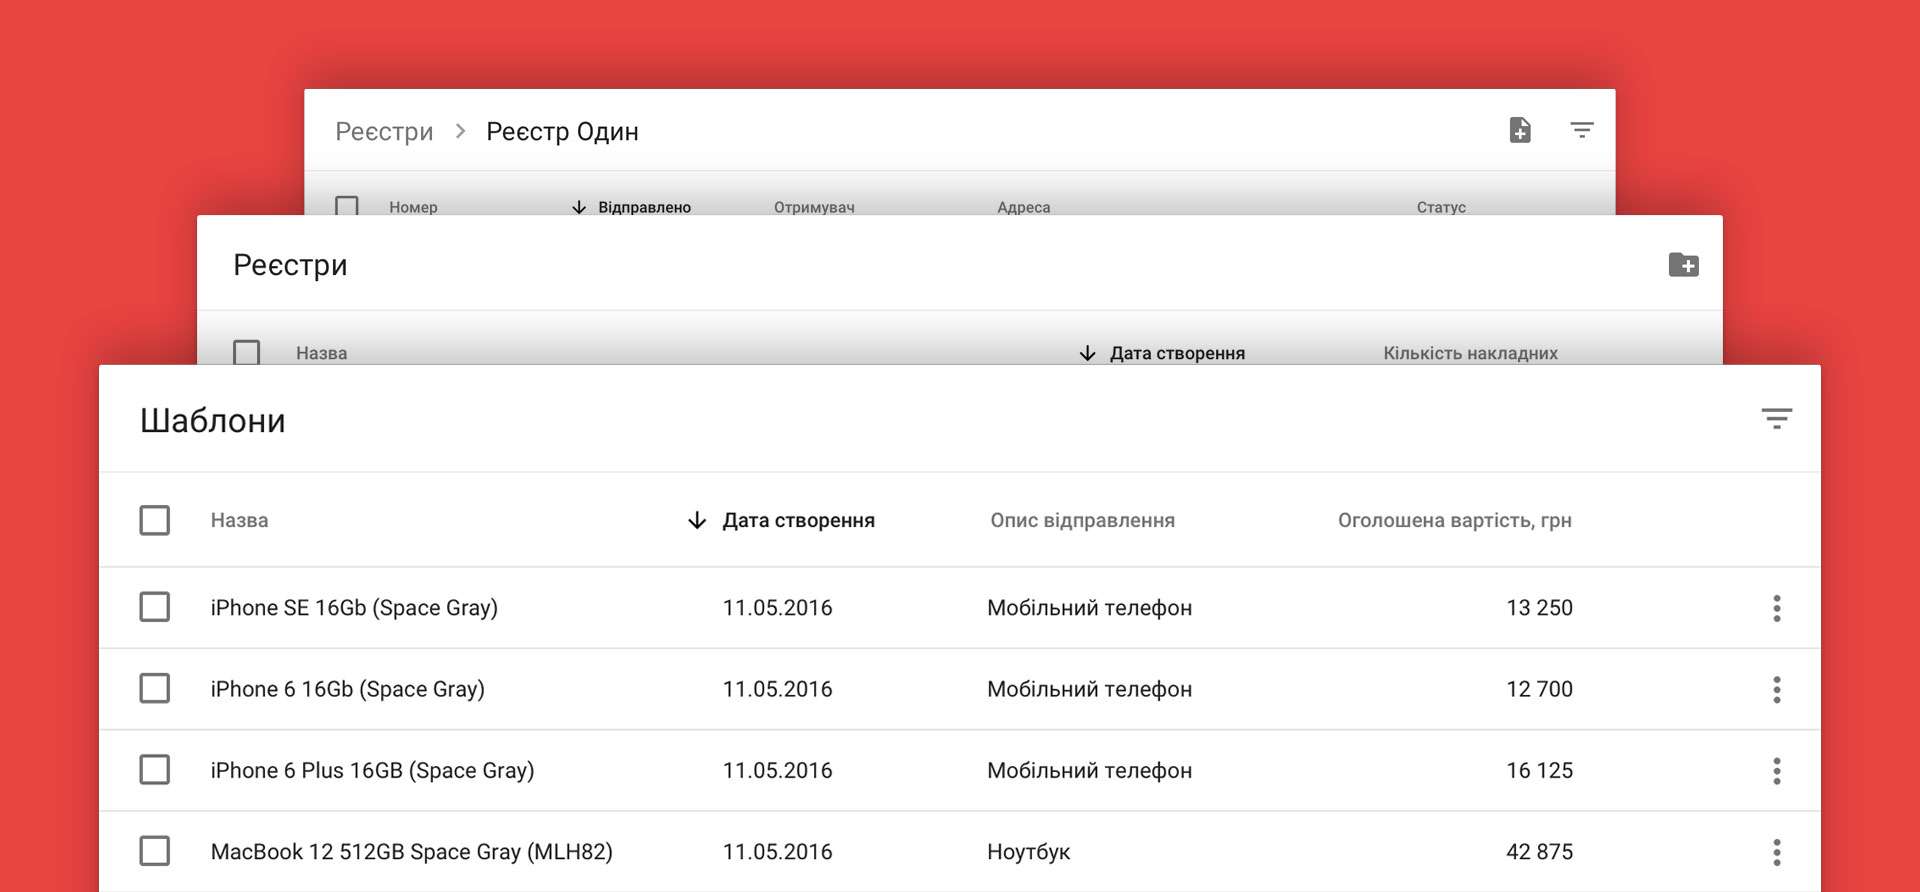Sort Реєстр Один by Відправлено column

[x=644, y=207]
